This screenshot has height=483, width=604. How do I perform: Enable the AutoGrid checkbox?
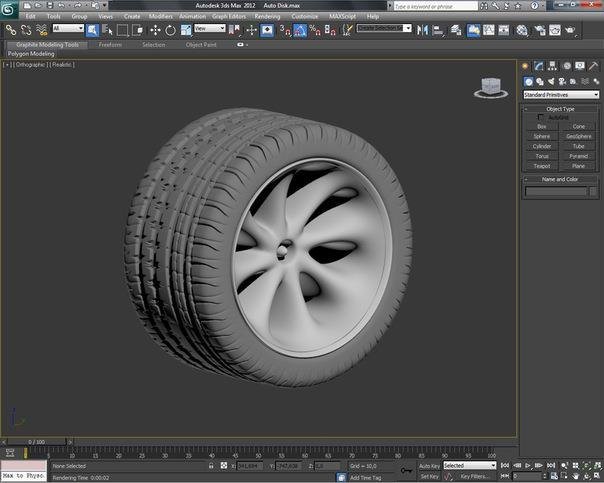(x=540, y=117)
